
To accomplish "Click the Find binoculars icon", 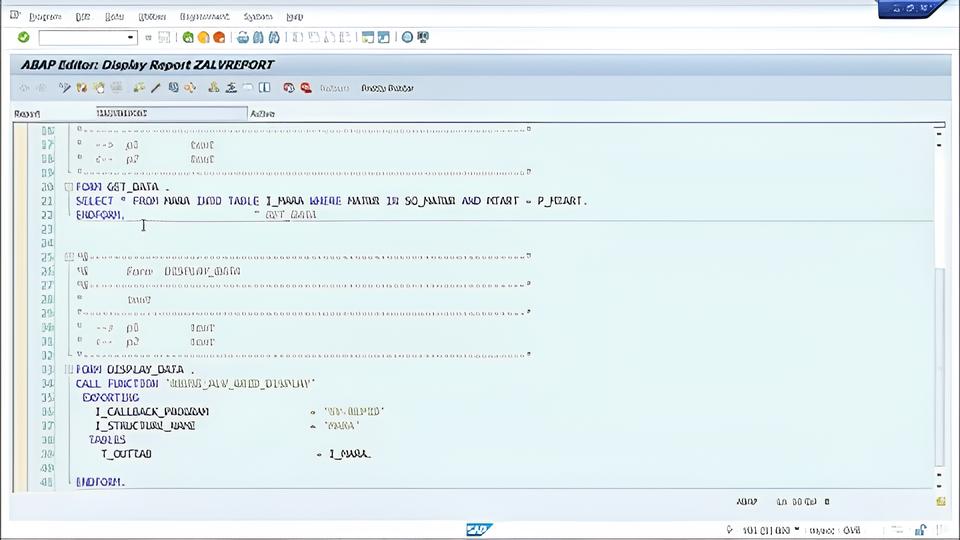I will coord(258,37).
